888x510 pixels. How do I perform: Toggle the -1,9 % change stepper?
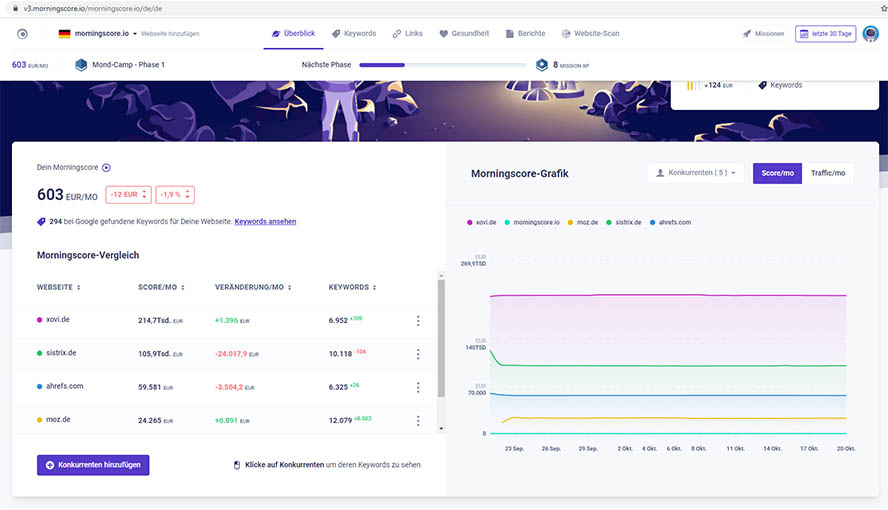[x=175, y=195]
